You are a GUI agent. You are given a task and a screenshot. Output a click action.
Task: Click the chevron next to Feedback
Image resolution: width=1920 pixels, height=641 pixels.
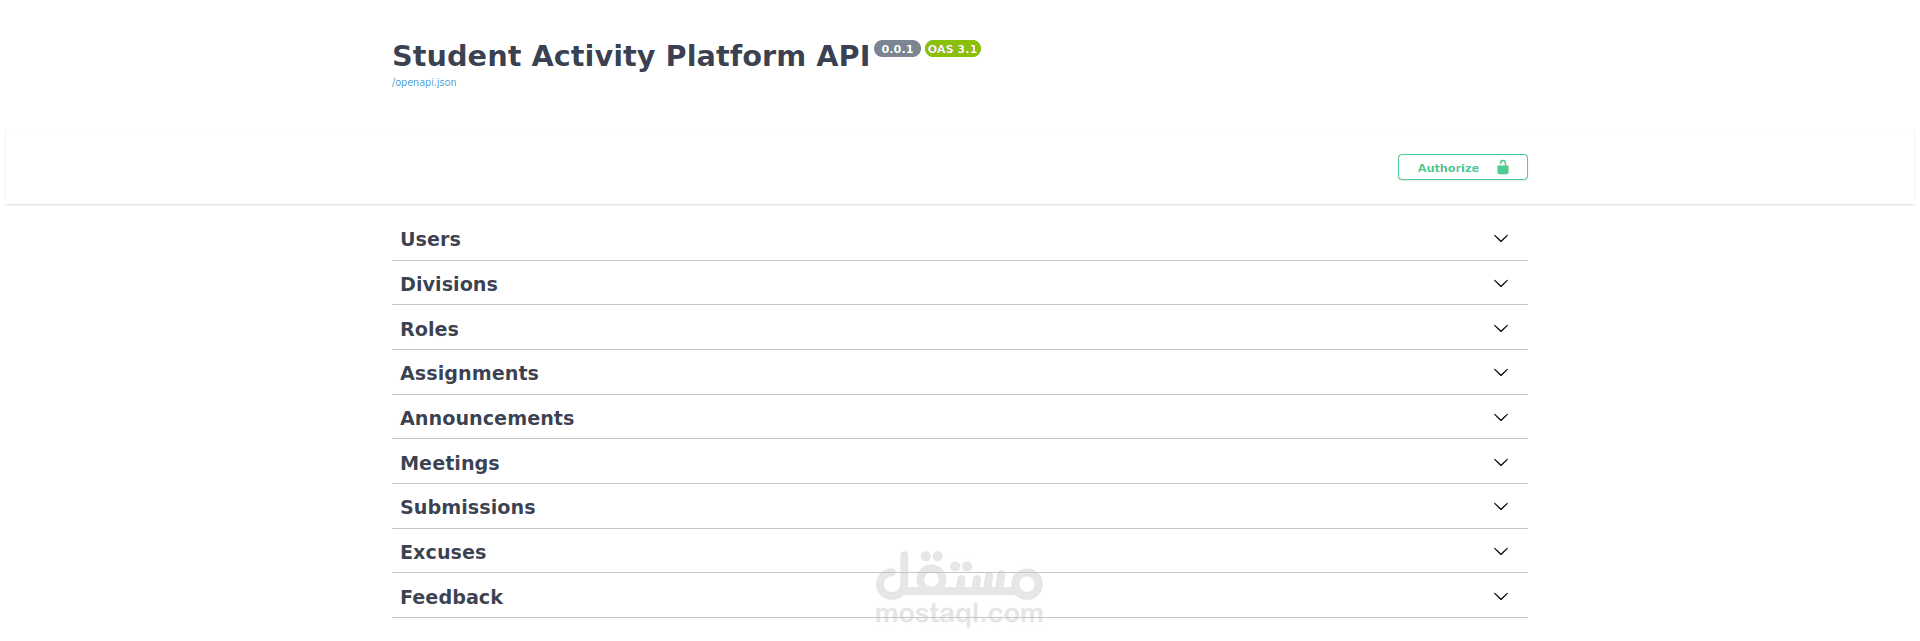click(1500, 596)
